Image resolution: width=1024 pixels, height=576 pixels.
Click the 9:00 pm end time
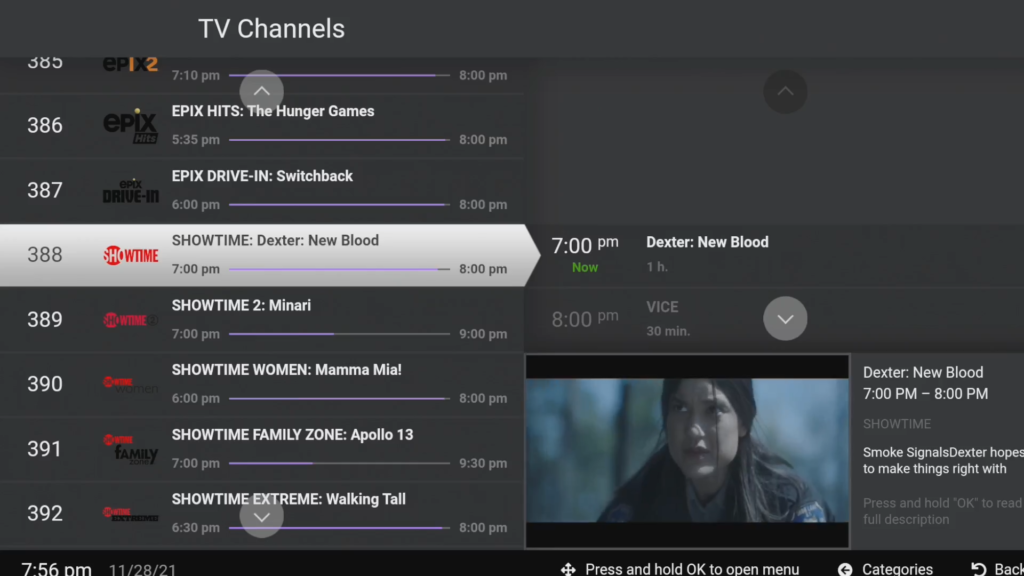(x=483, y=334)
